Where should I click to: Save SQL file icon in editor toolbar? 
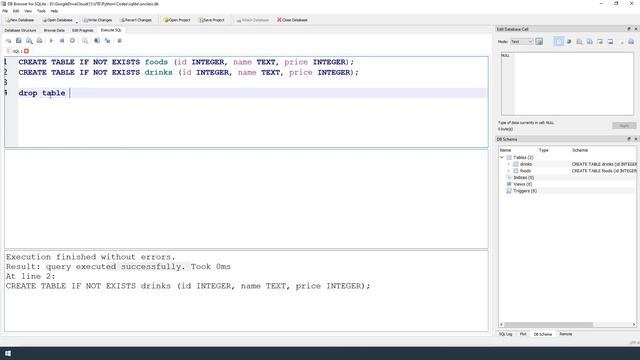(x=29, y=41)
